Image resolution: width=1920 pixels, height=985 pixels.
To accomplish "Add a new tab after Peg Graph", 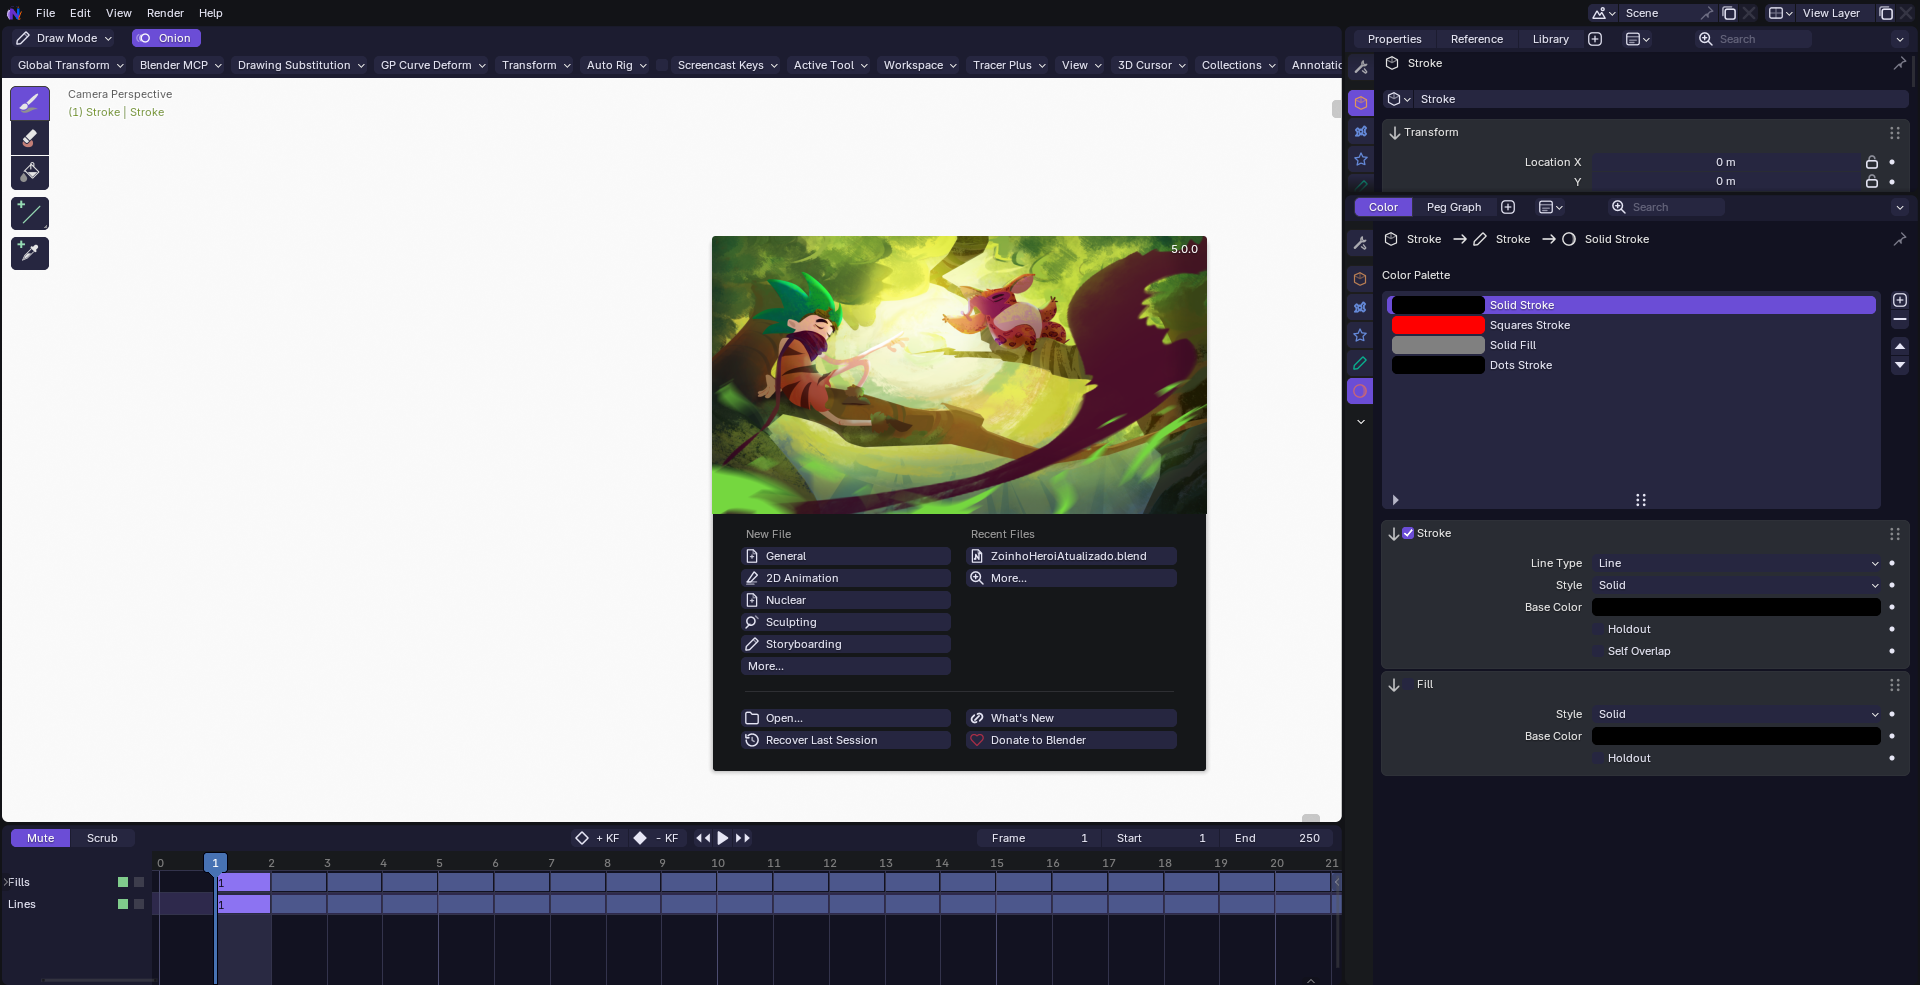I will 1508,207.
